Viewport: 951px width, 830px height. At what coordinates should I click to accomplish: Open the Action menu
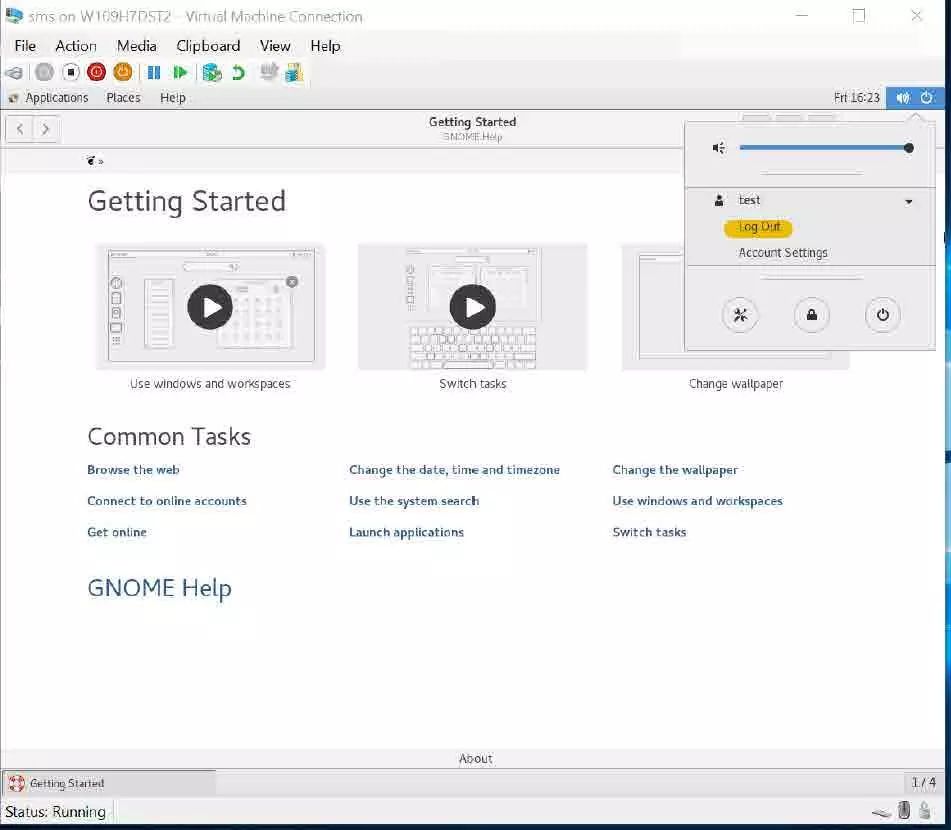(x=76, y=46)
